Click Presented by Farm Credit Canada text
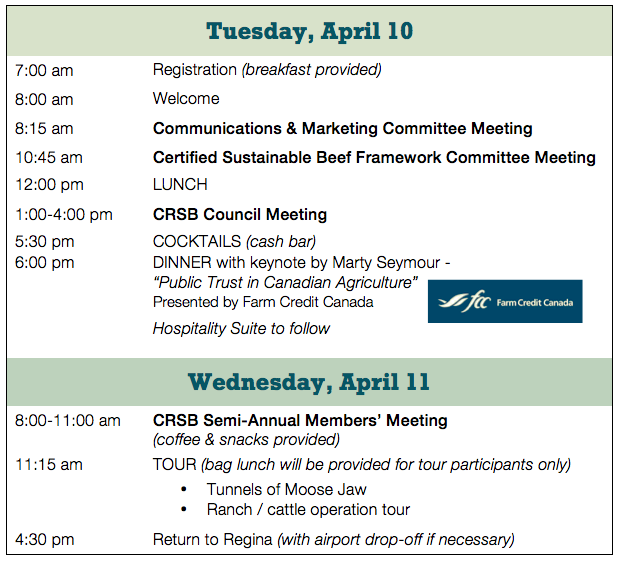Image resolution: width=620 pixels, height=561 pixels. point(263,302)
